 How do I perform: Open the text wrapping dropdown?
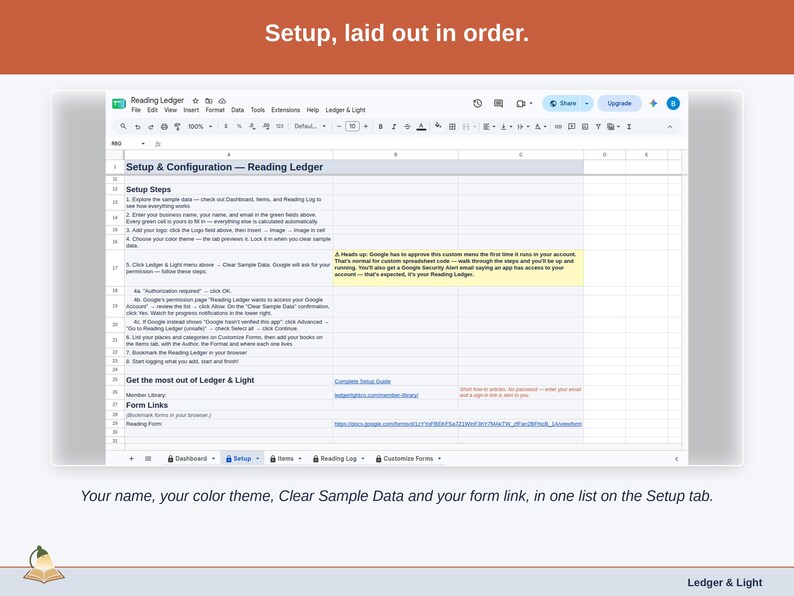(523, 127)
